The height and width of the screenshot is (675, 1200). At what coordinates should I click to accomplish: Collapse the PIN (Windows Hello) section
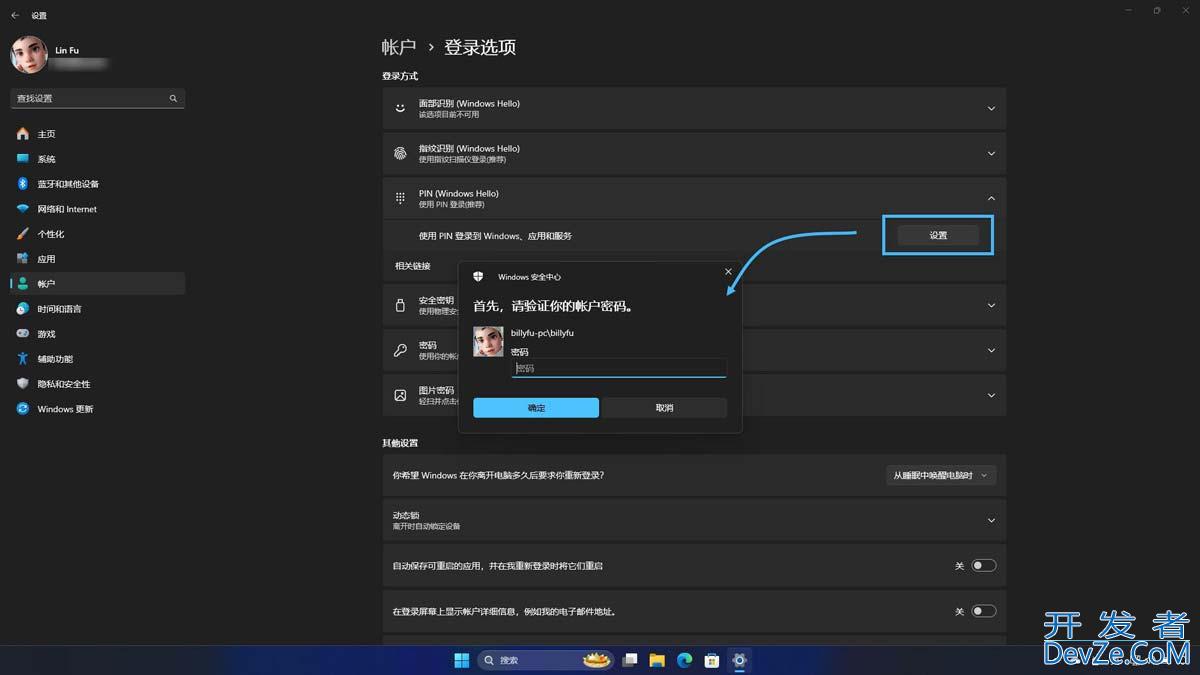(991, 198)
